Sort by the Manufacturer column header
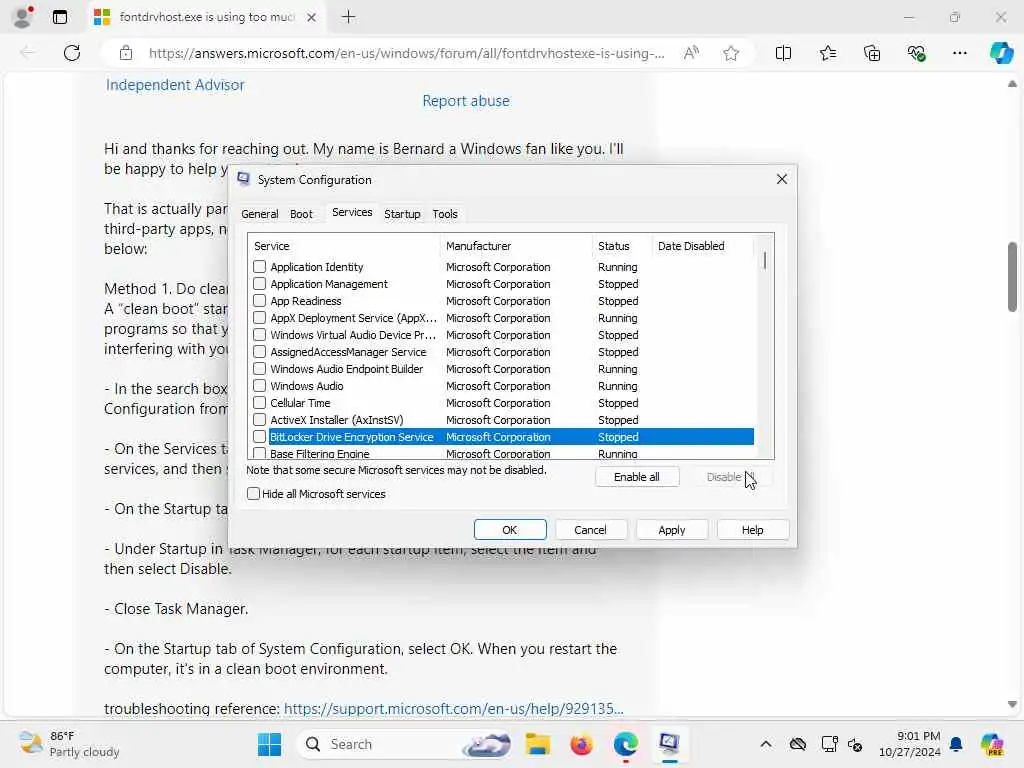This screenshot has height=768, width=1024. [x=516, y=246]
